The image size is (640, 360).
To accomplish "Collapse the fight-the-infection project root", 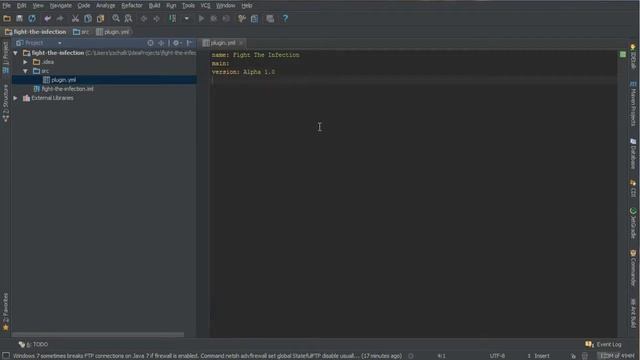I will click(16, 53).
